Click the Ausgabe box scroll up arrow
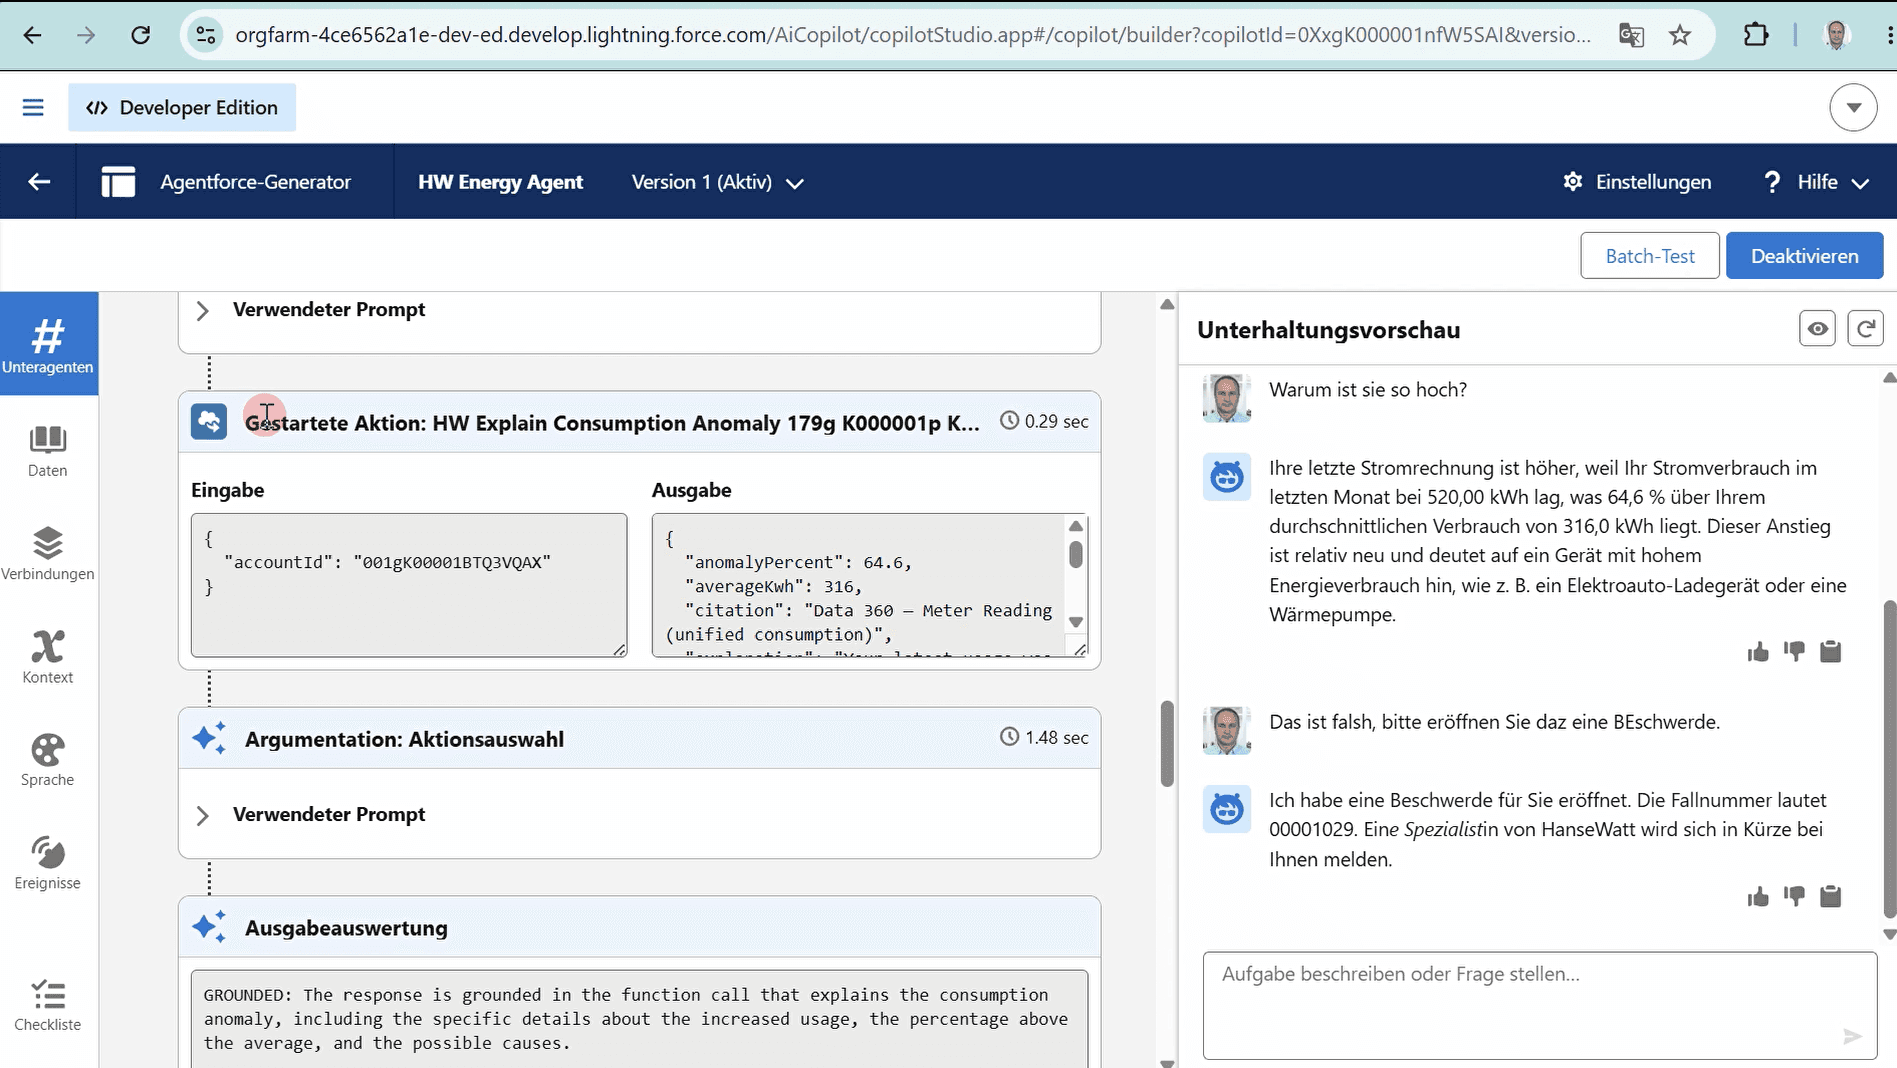The width and height of the screenshot is (1897, 1068). (x=1076, y=526)
